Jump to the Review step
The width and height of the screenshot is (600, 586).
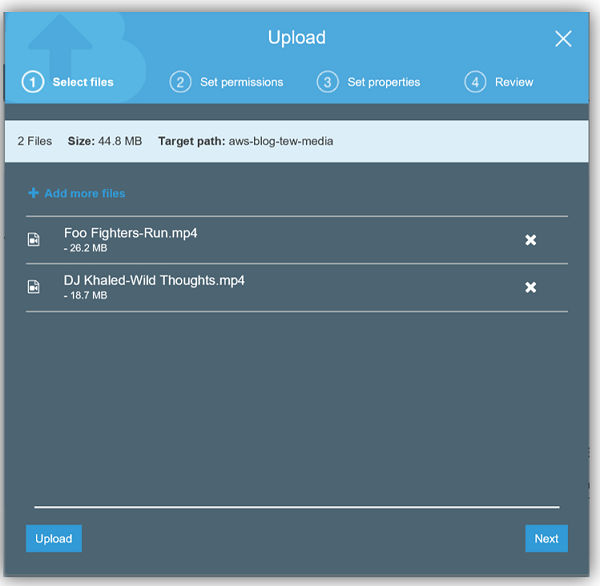coord(513,82)
